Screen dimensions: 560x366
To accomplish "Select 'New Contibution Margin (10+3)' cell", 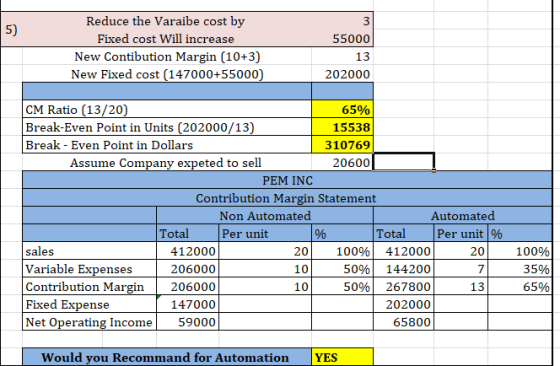I will tap(167, 56).
